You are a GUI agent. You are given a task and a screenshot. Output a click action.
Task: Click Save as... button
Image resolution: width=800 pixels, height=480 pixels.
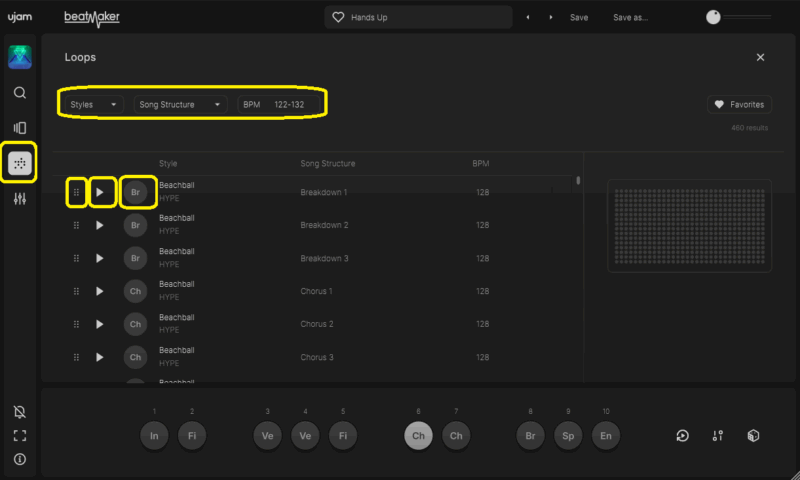coord(630,17)
